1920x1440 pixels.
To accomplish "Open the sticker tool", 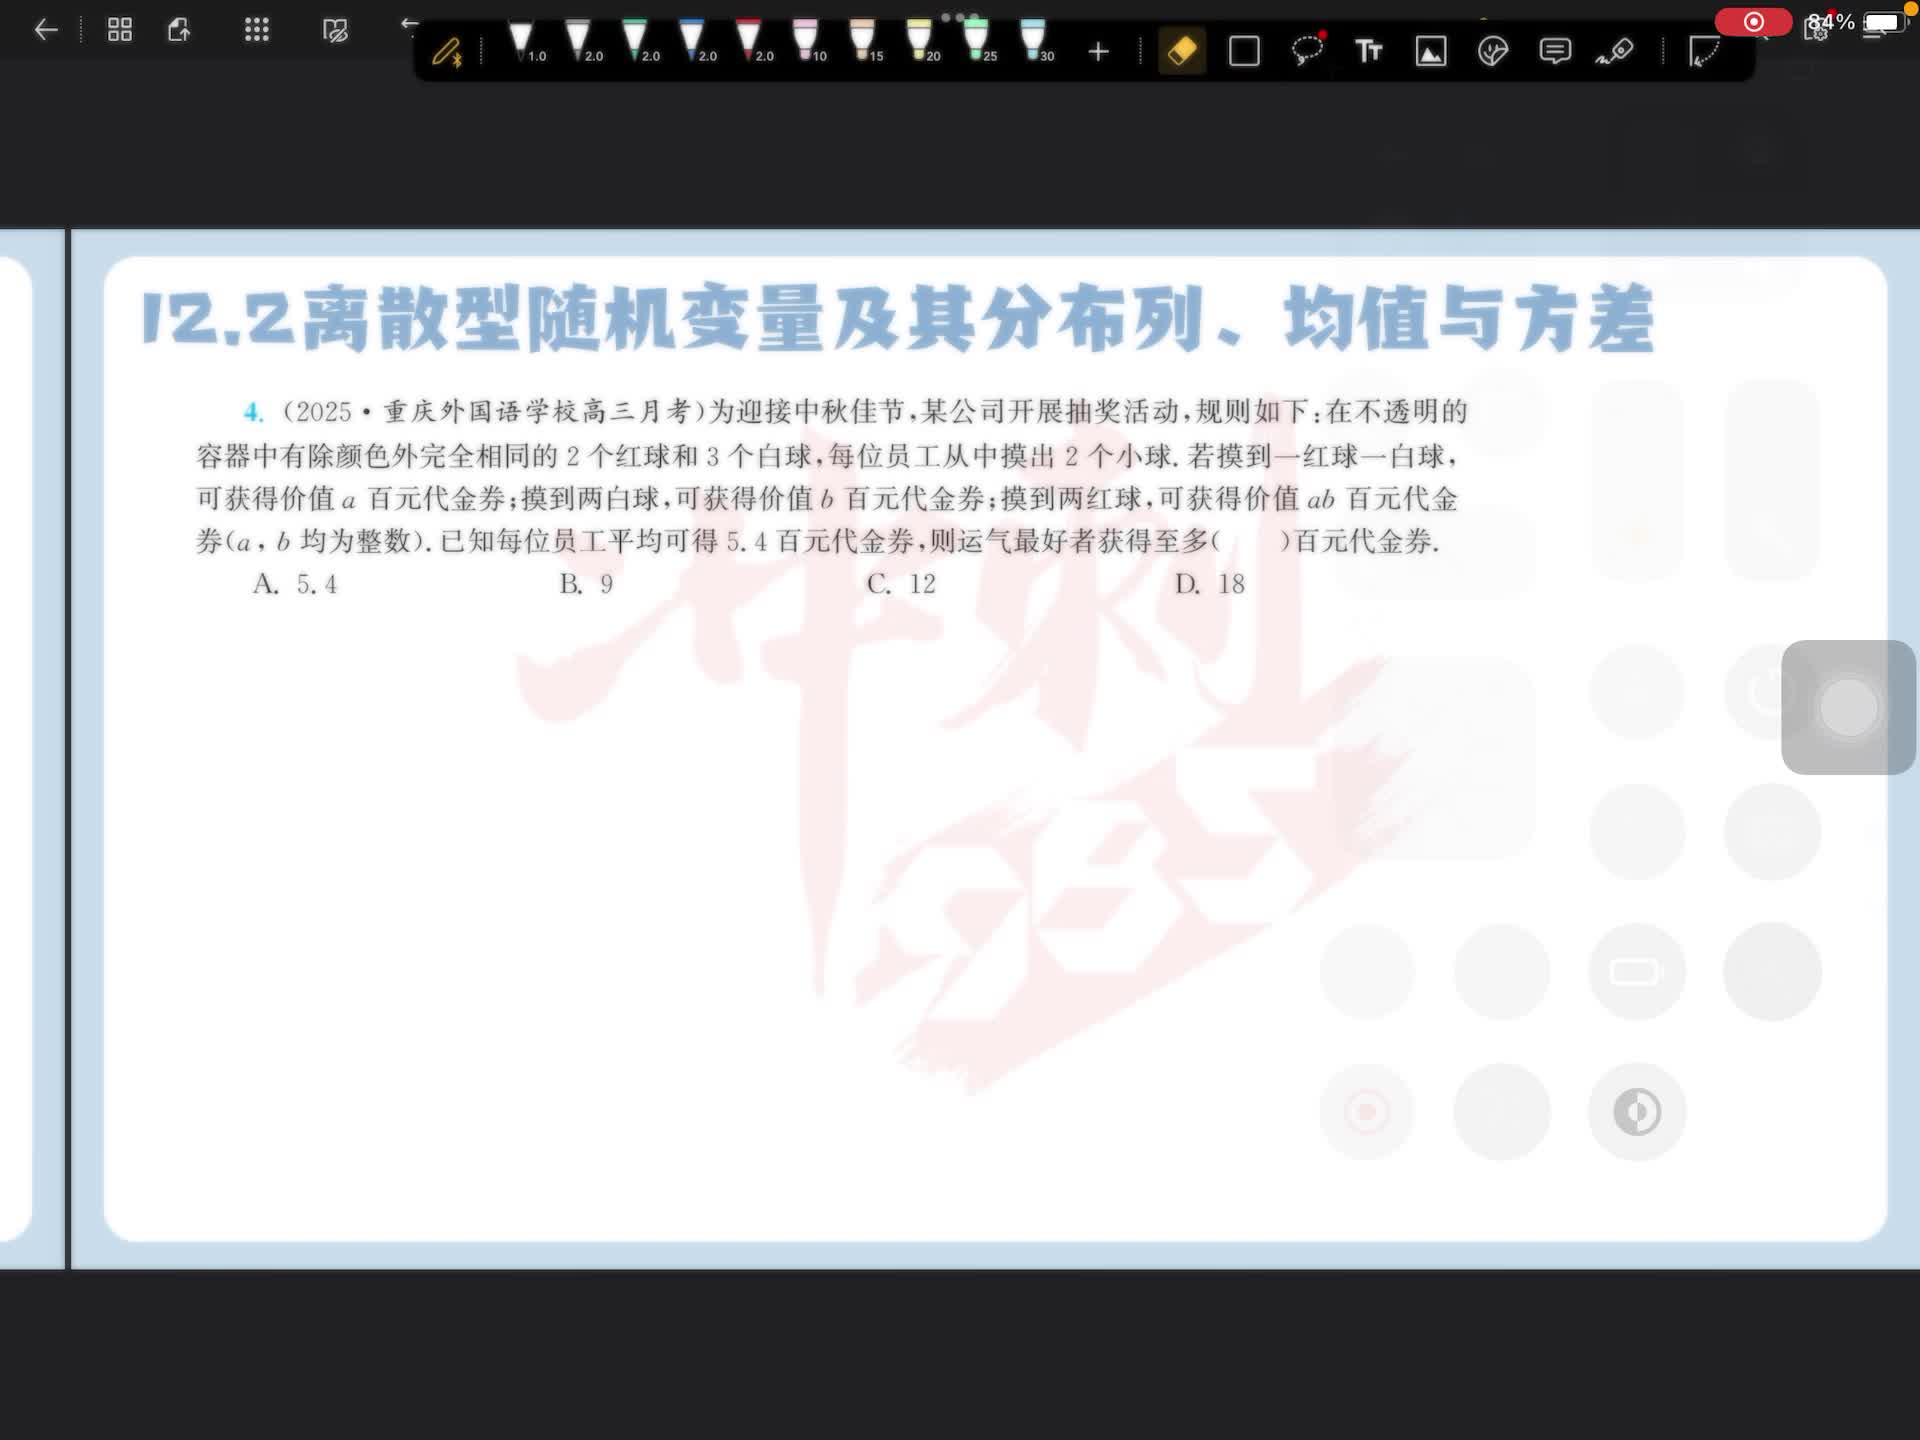I will (1492, 51).
